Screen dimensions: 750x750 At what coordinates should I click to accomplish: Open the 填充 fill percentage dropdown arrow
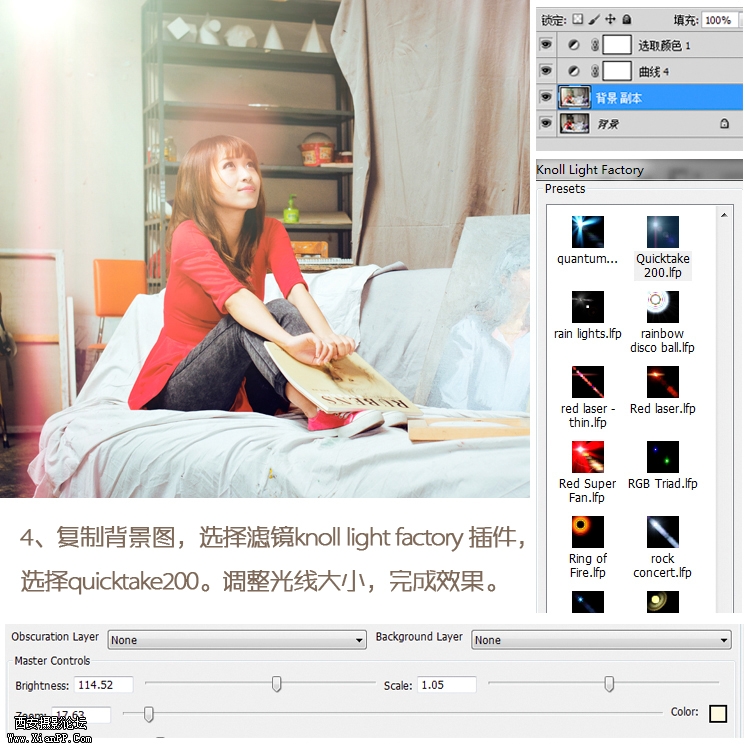740,20
